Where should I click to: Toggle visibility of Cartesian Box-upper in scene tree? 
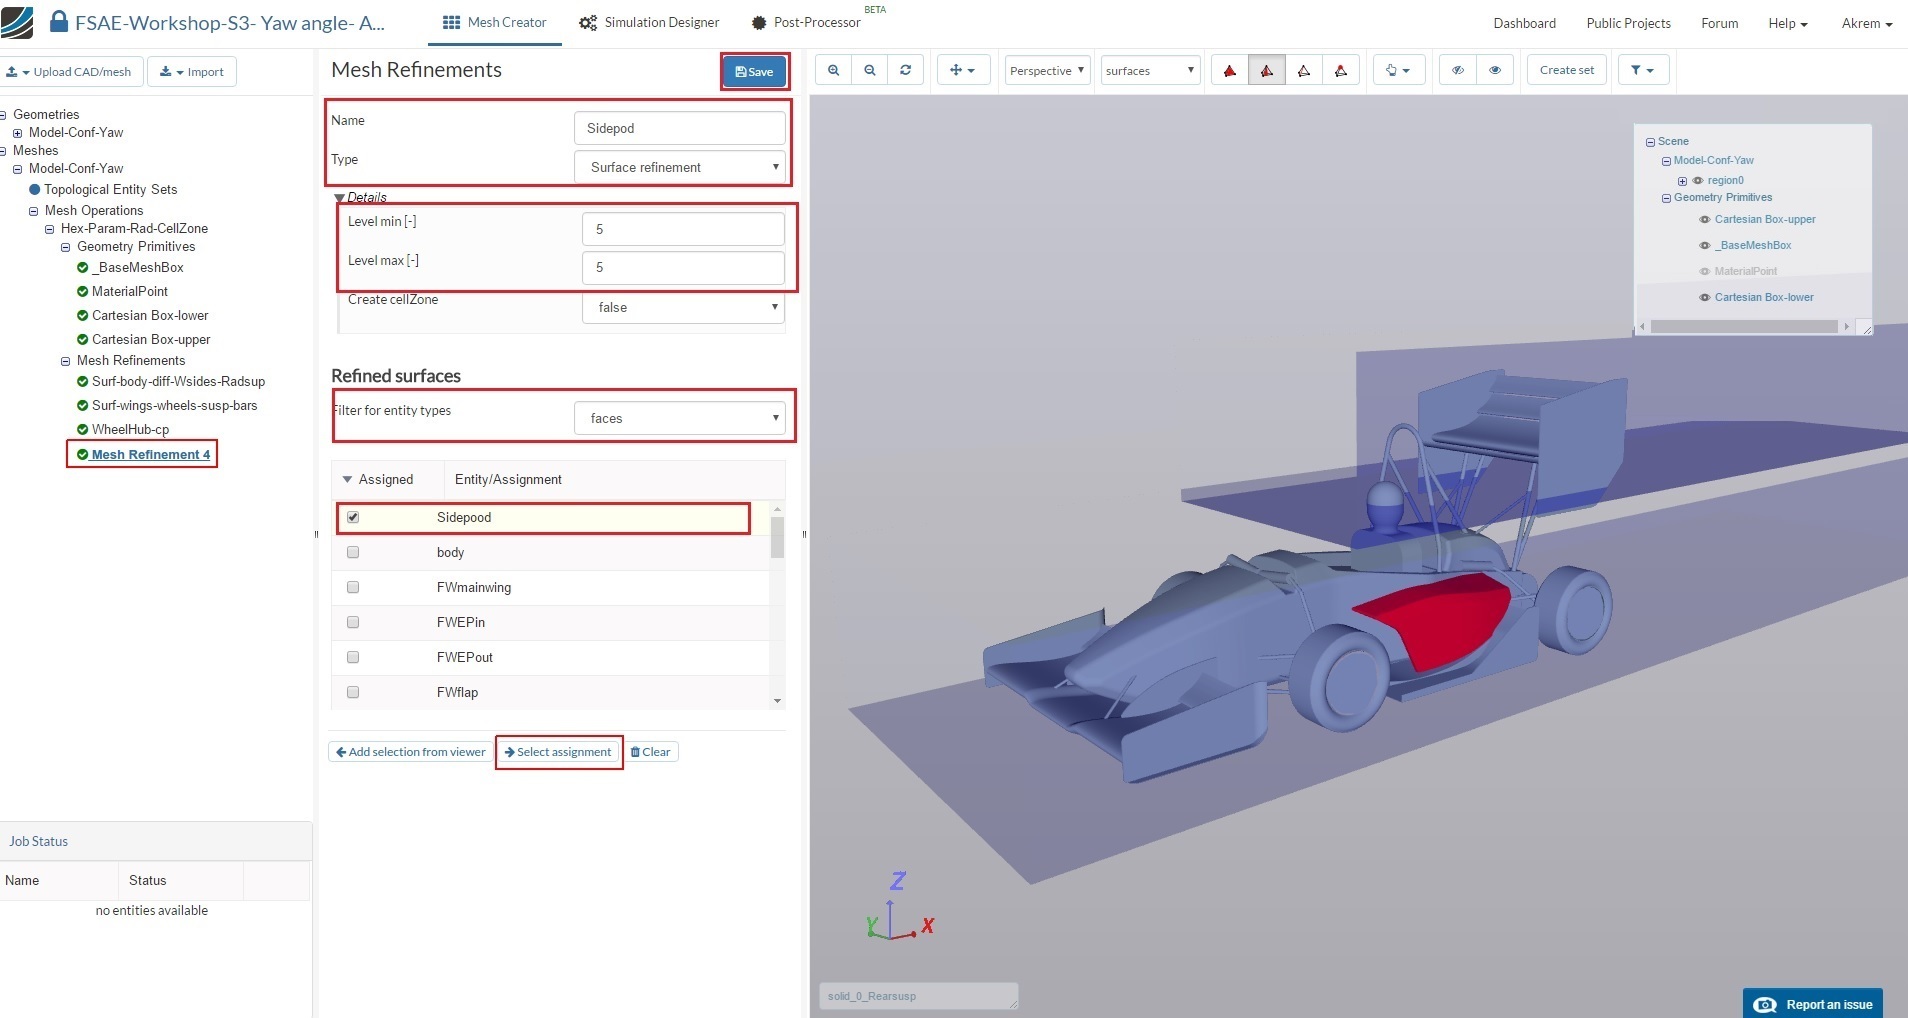[1704, 219]
